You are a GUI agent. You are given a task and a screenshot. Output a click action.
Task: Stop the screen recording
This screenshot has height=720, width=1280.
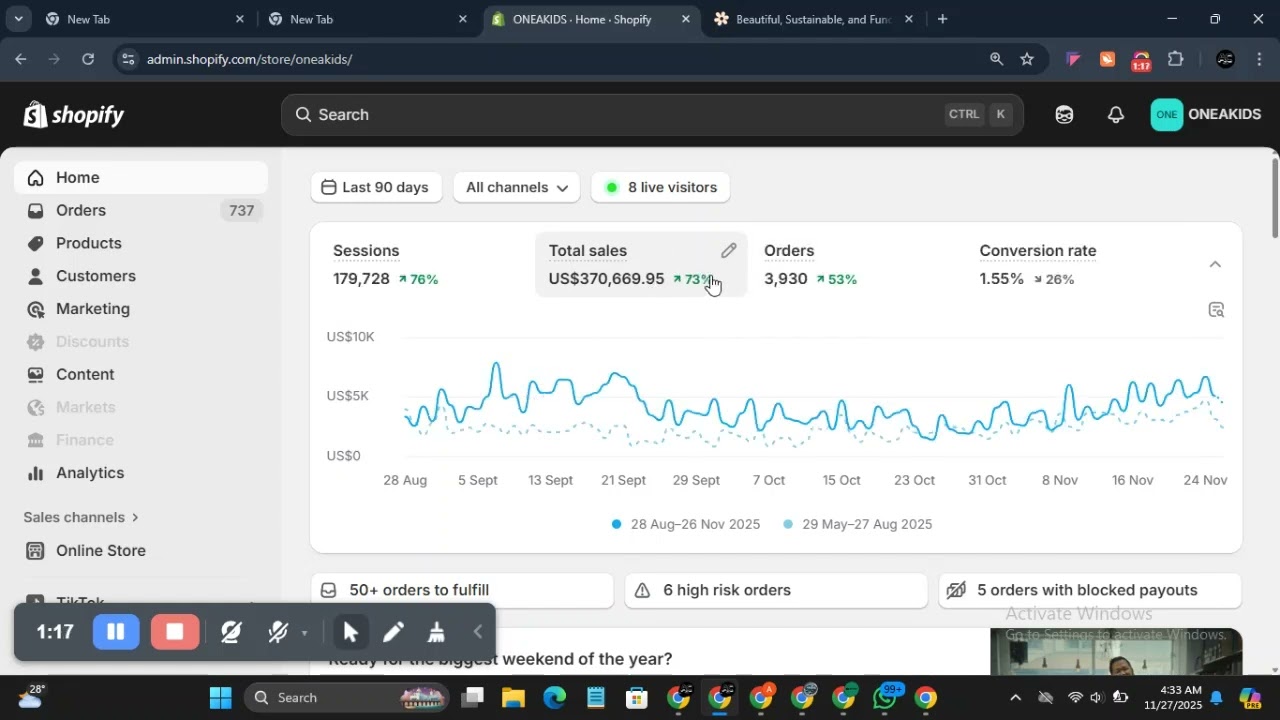coord(175,631)
